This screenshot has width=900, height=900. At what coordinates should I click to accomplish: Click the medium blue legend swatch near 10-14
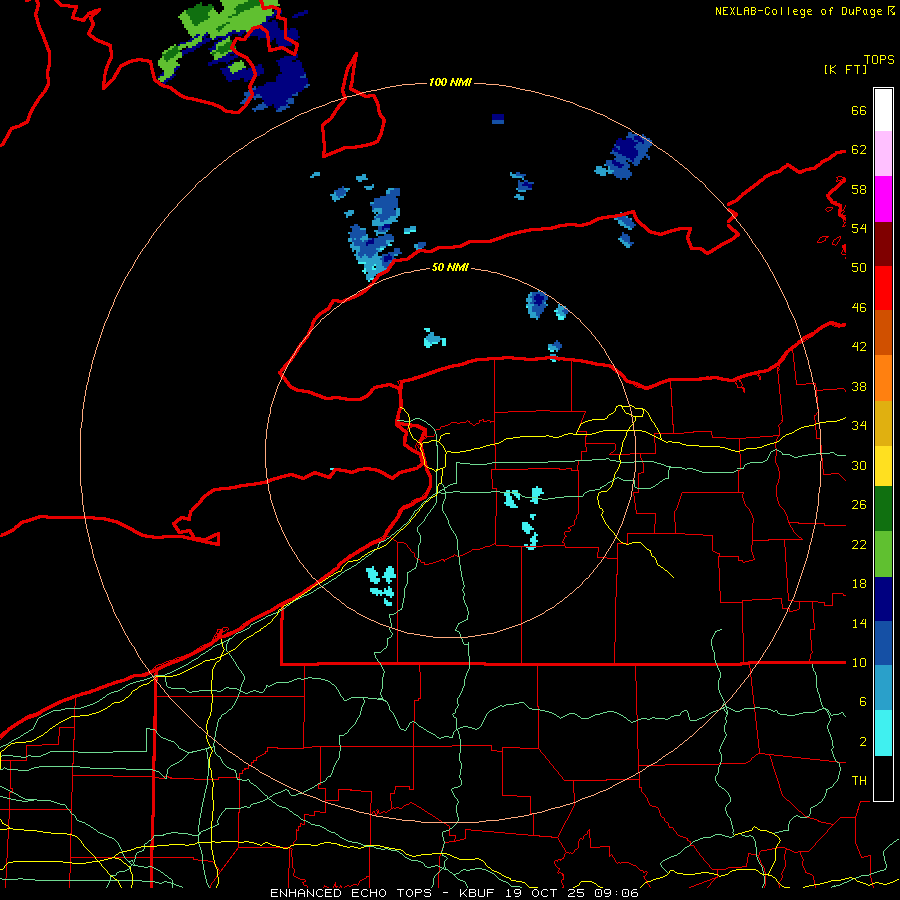click(x=883, y=643)
